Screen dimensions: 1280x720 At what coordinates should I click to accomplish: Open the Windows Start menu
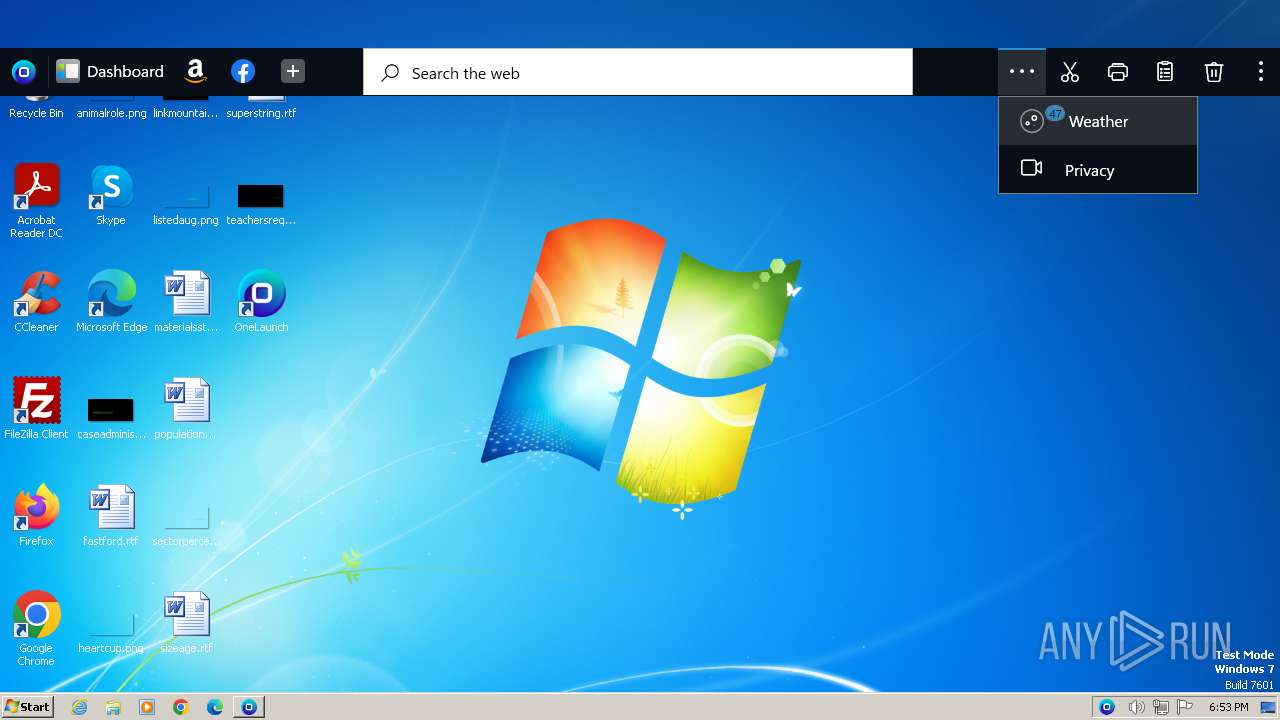pyautogui.click(x=27, y=706)
